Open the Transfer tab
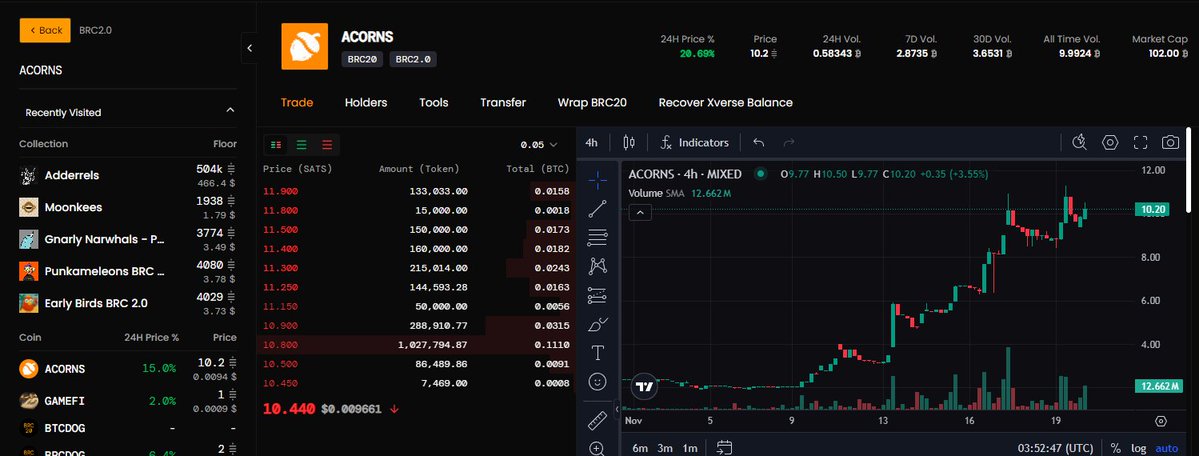Image resolution: width=1199 pixels, height=456 pixels. [502, 103]
